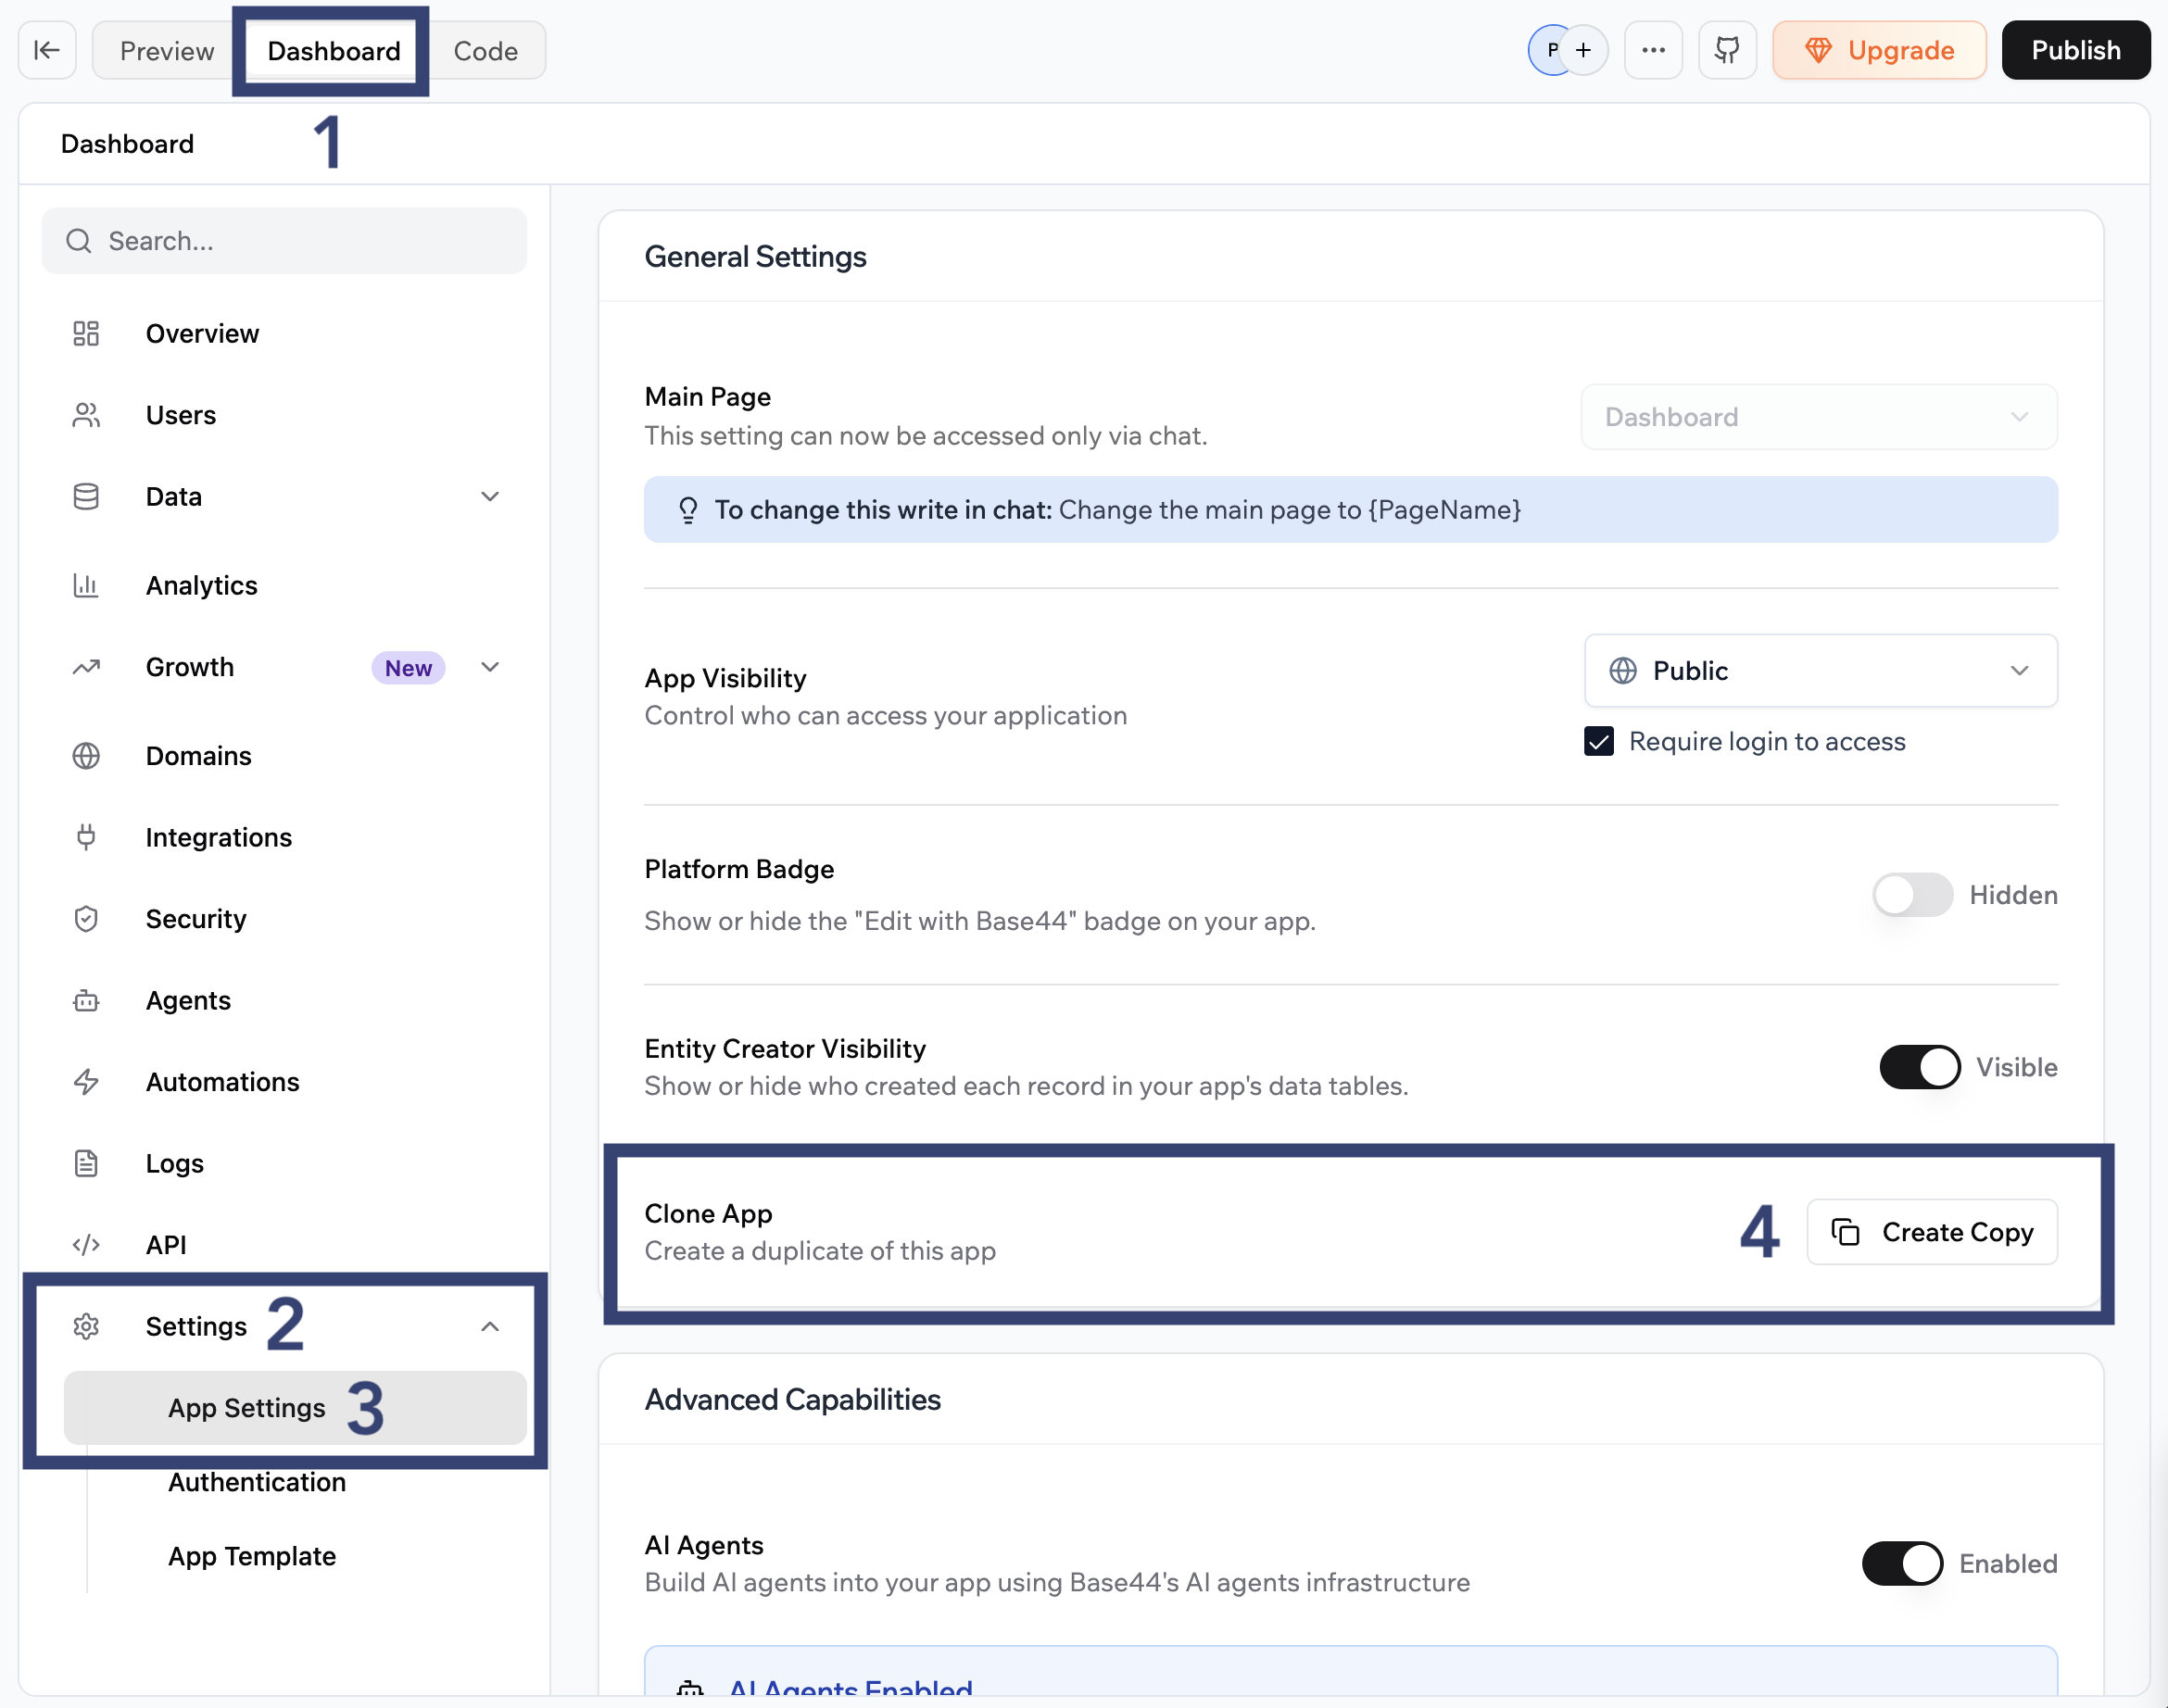
Task: Disable the AI Agents toggle
Action: [1902, 1563]
